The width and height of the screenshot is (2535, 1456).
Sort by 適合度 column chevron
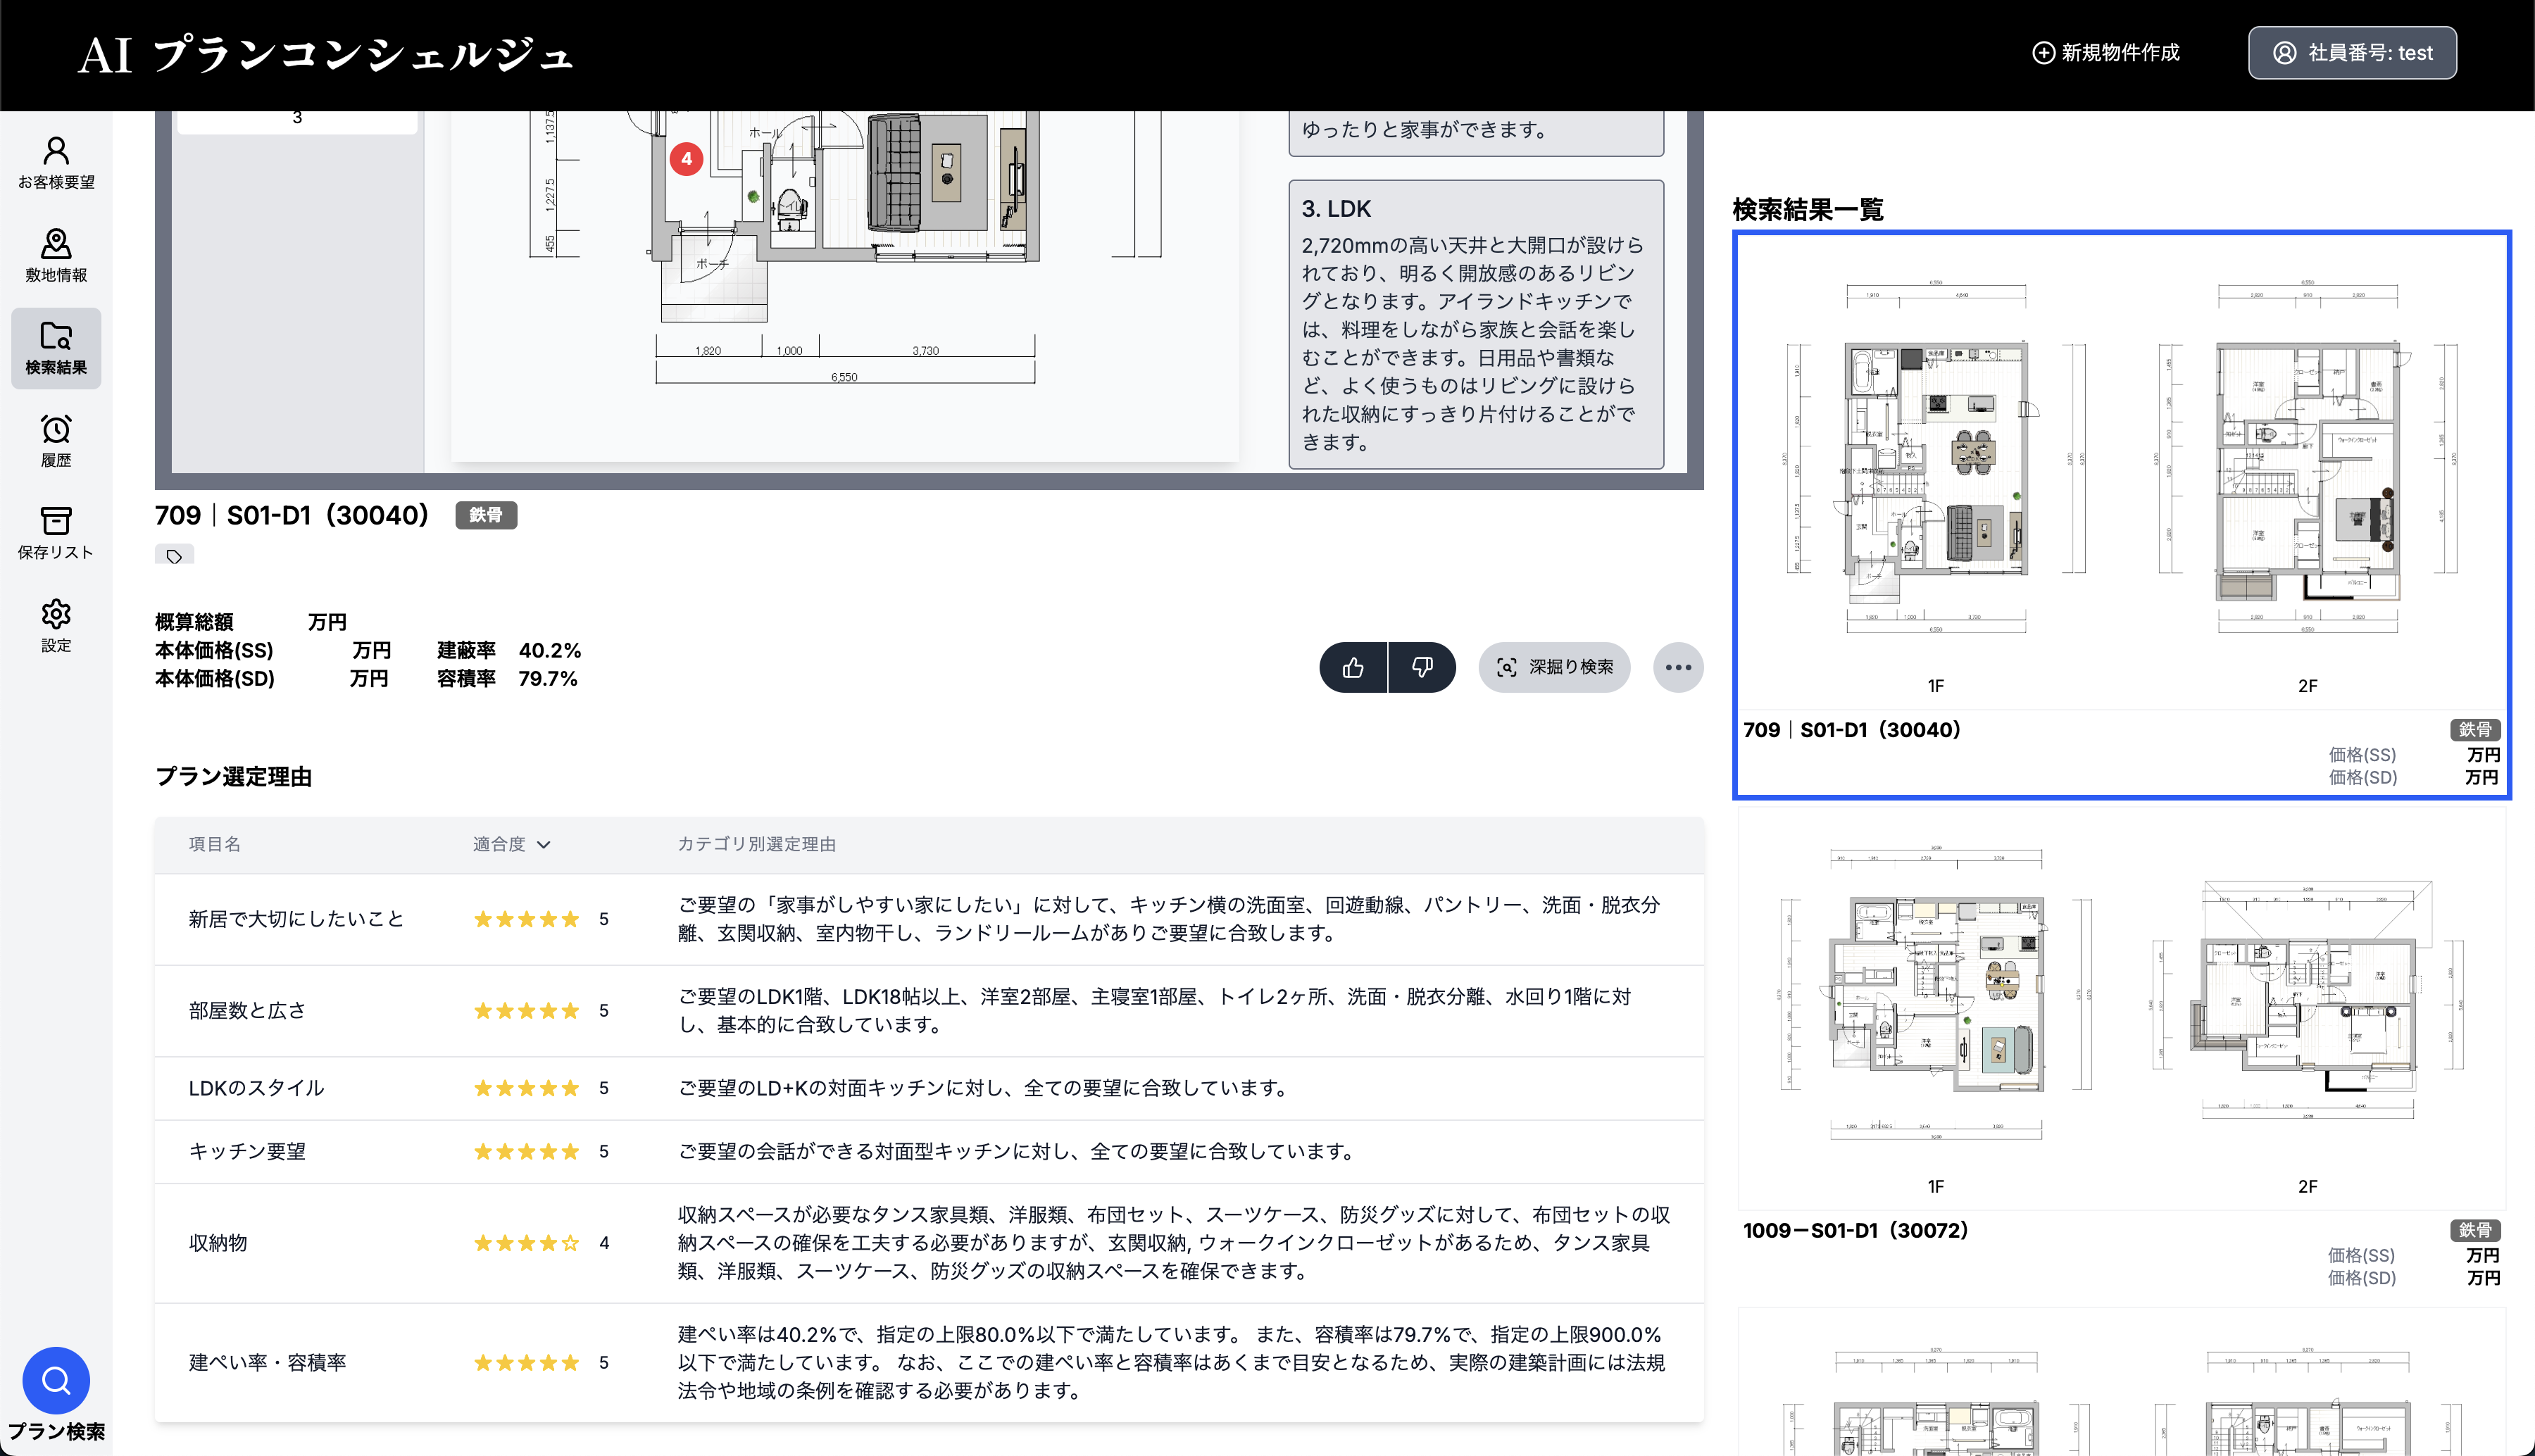pos(543,844)
